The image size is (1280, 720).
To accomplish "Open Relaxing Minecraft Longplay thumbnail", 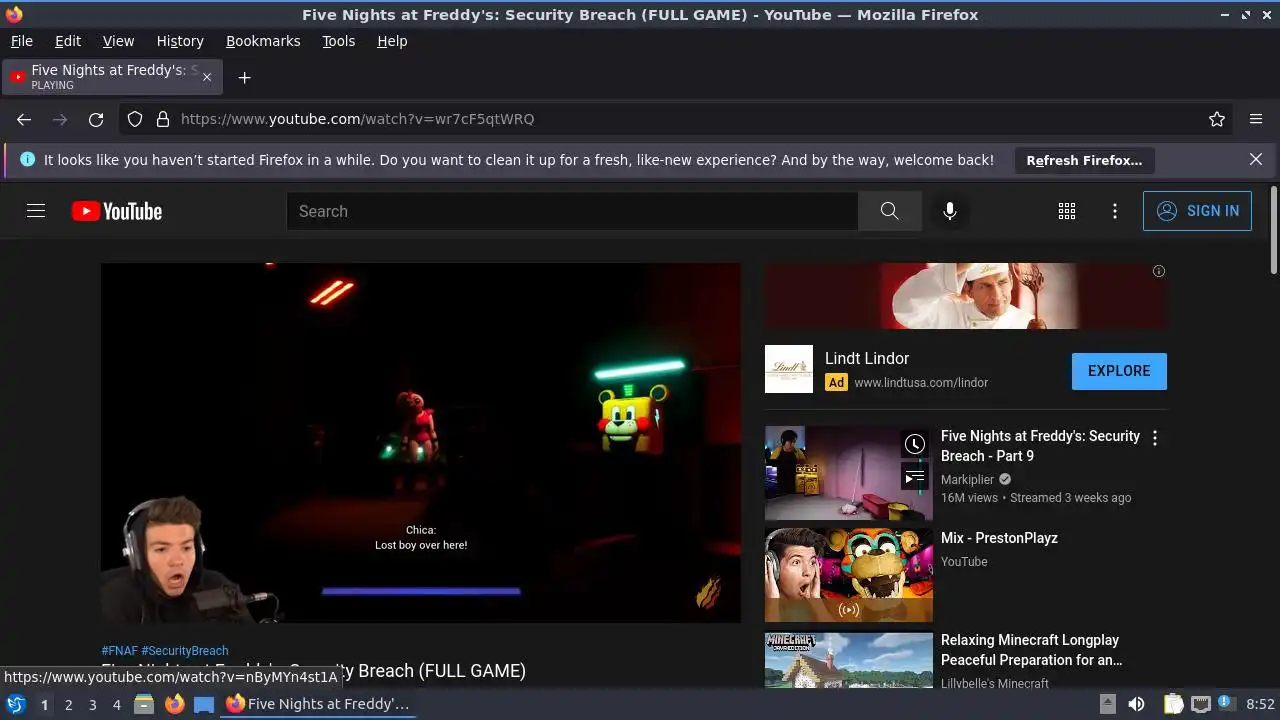I will point(849,660).
